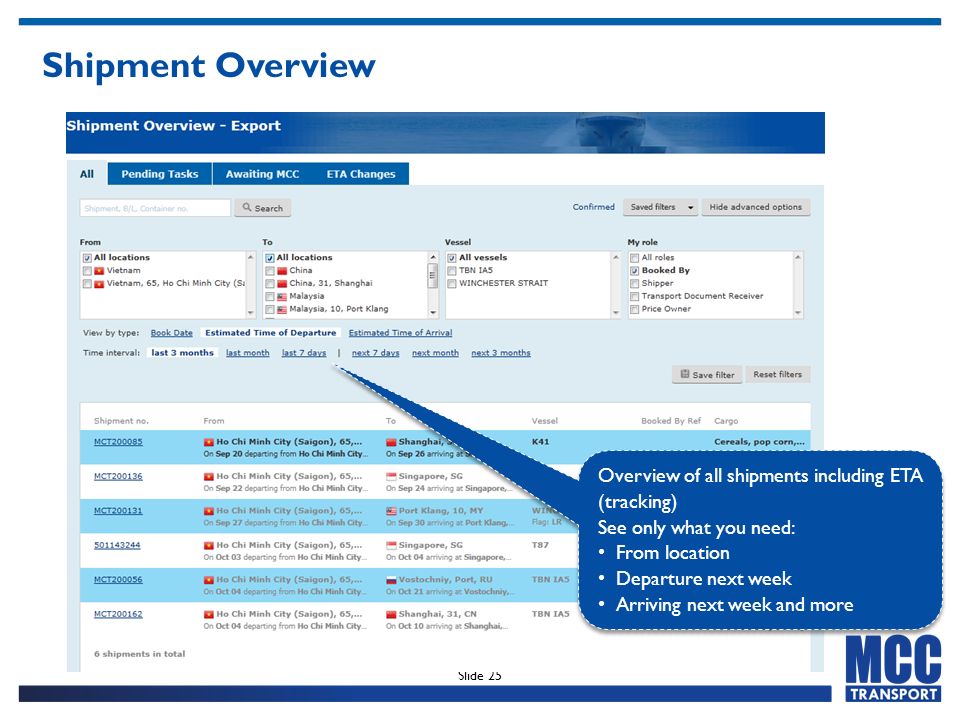Click the Save filter button
Viewport: 960px width, 720px height.
click(x=707, y=375)
